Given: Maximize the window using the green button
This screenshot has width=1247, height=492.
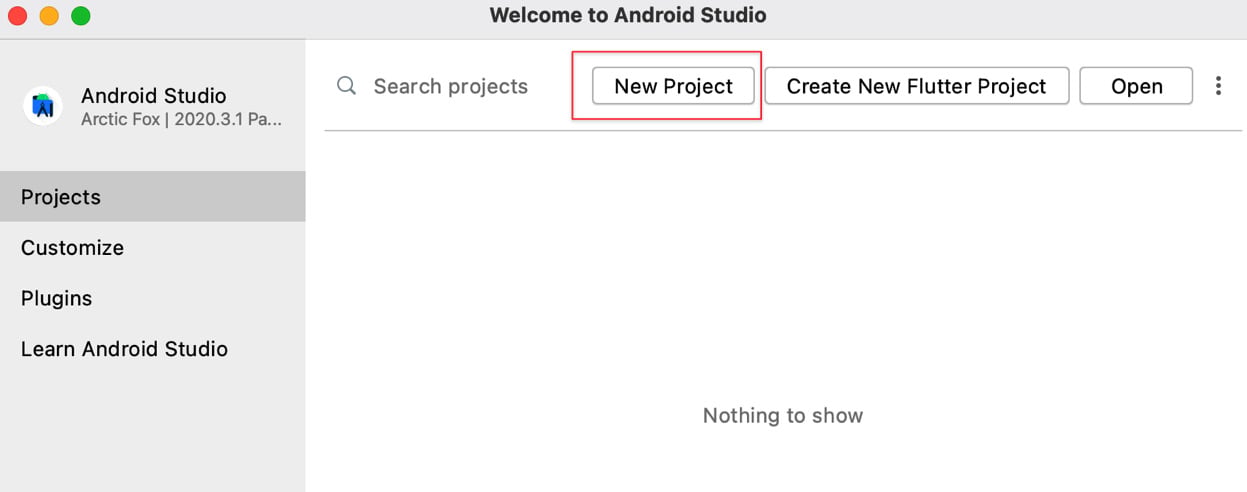Looking at the screenshot, I should [81, 16].
